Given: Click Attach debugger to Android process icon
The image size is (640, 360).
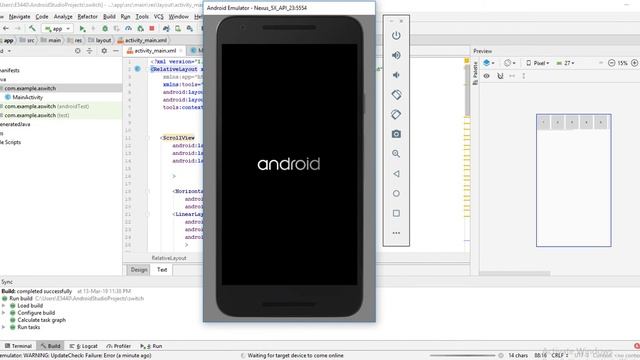Looking at the screenshot, I should click(x=140, y=29).
